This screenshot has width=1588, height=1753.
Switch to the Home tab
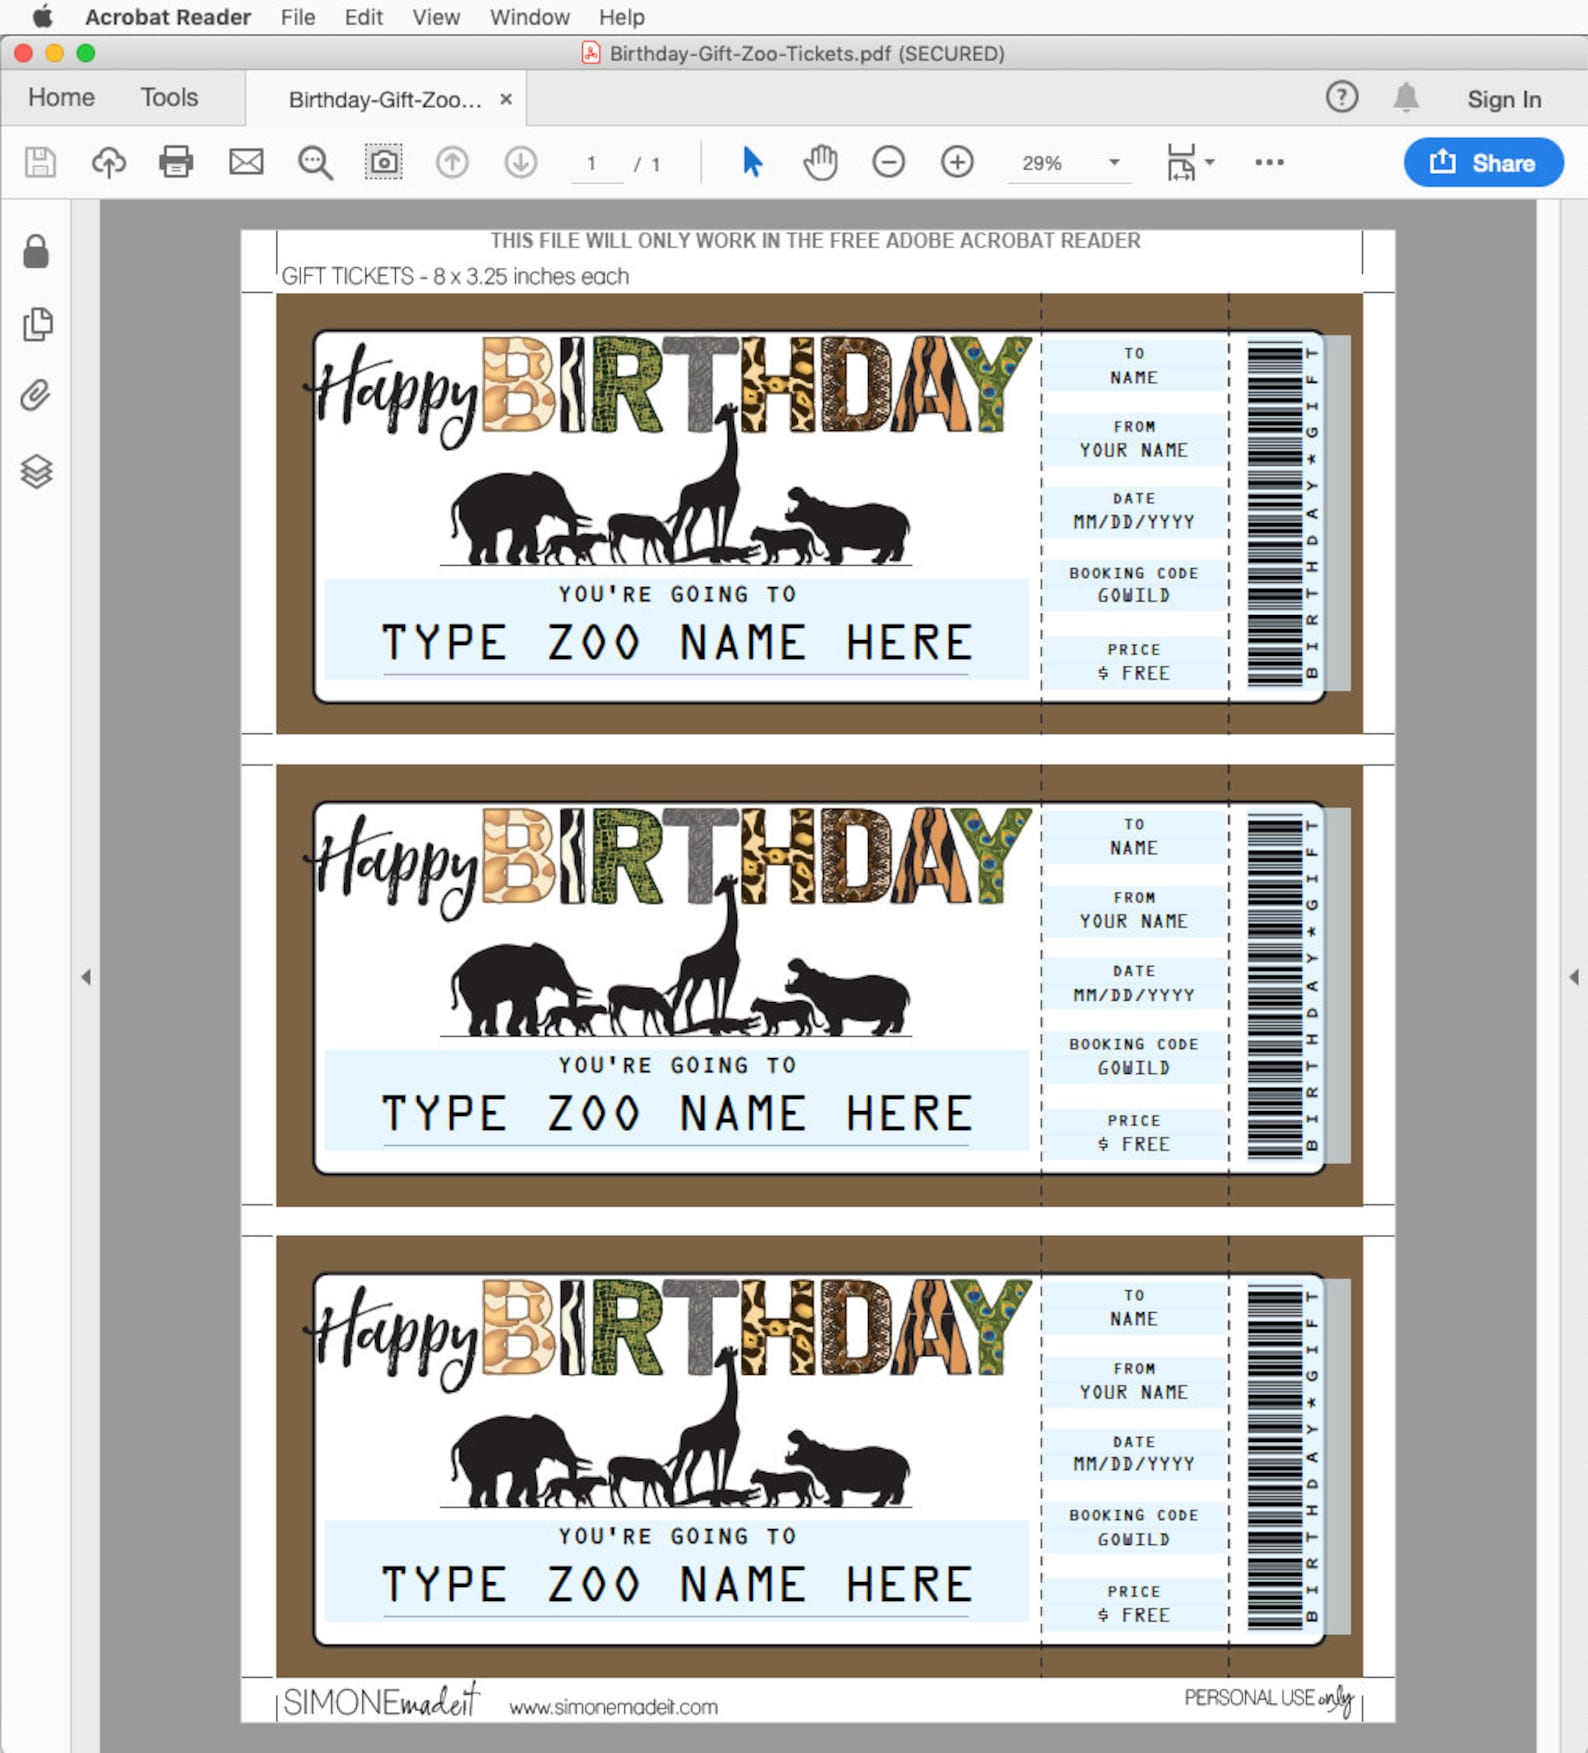pos(61,97)
